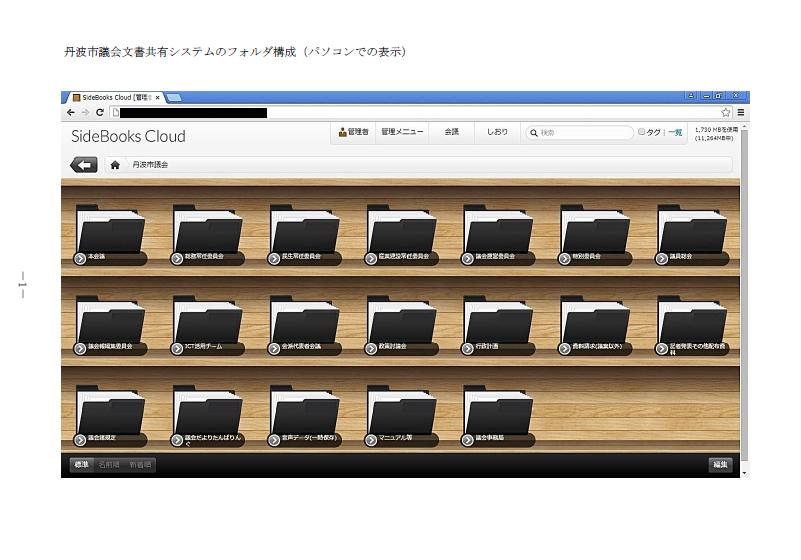Screen dimensions: 801x560
Task: Expand details arrow for 議員総会
Action: (x=662, y=259)
